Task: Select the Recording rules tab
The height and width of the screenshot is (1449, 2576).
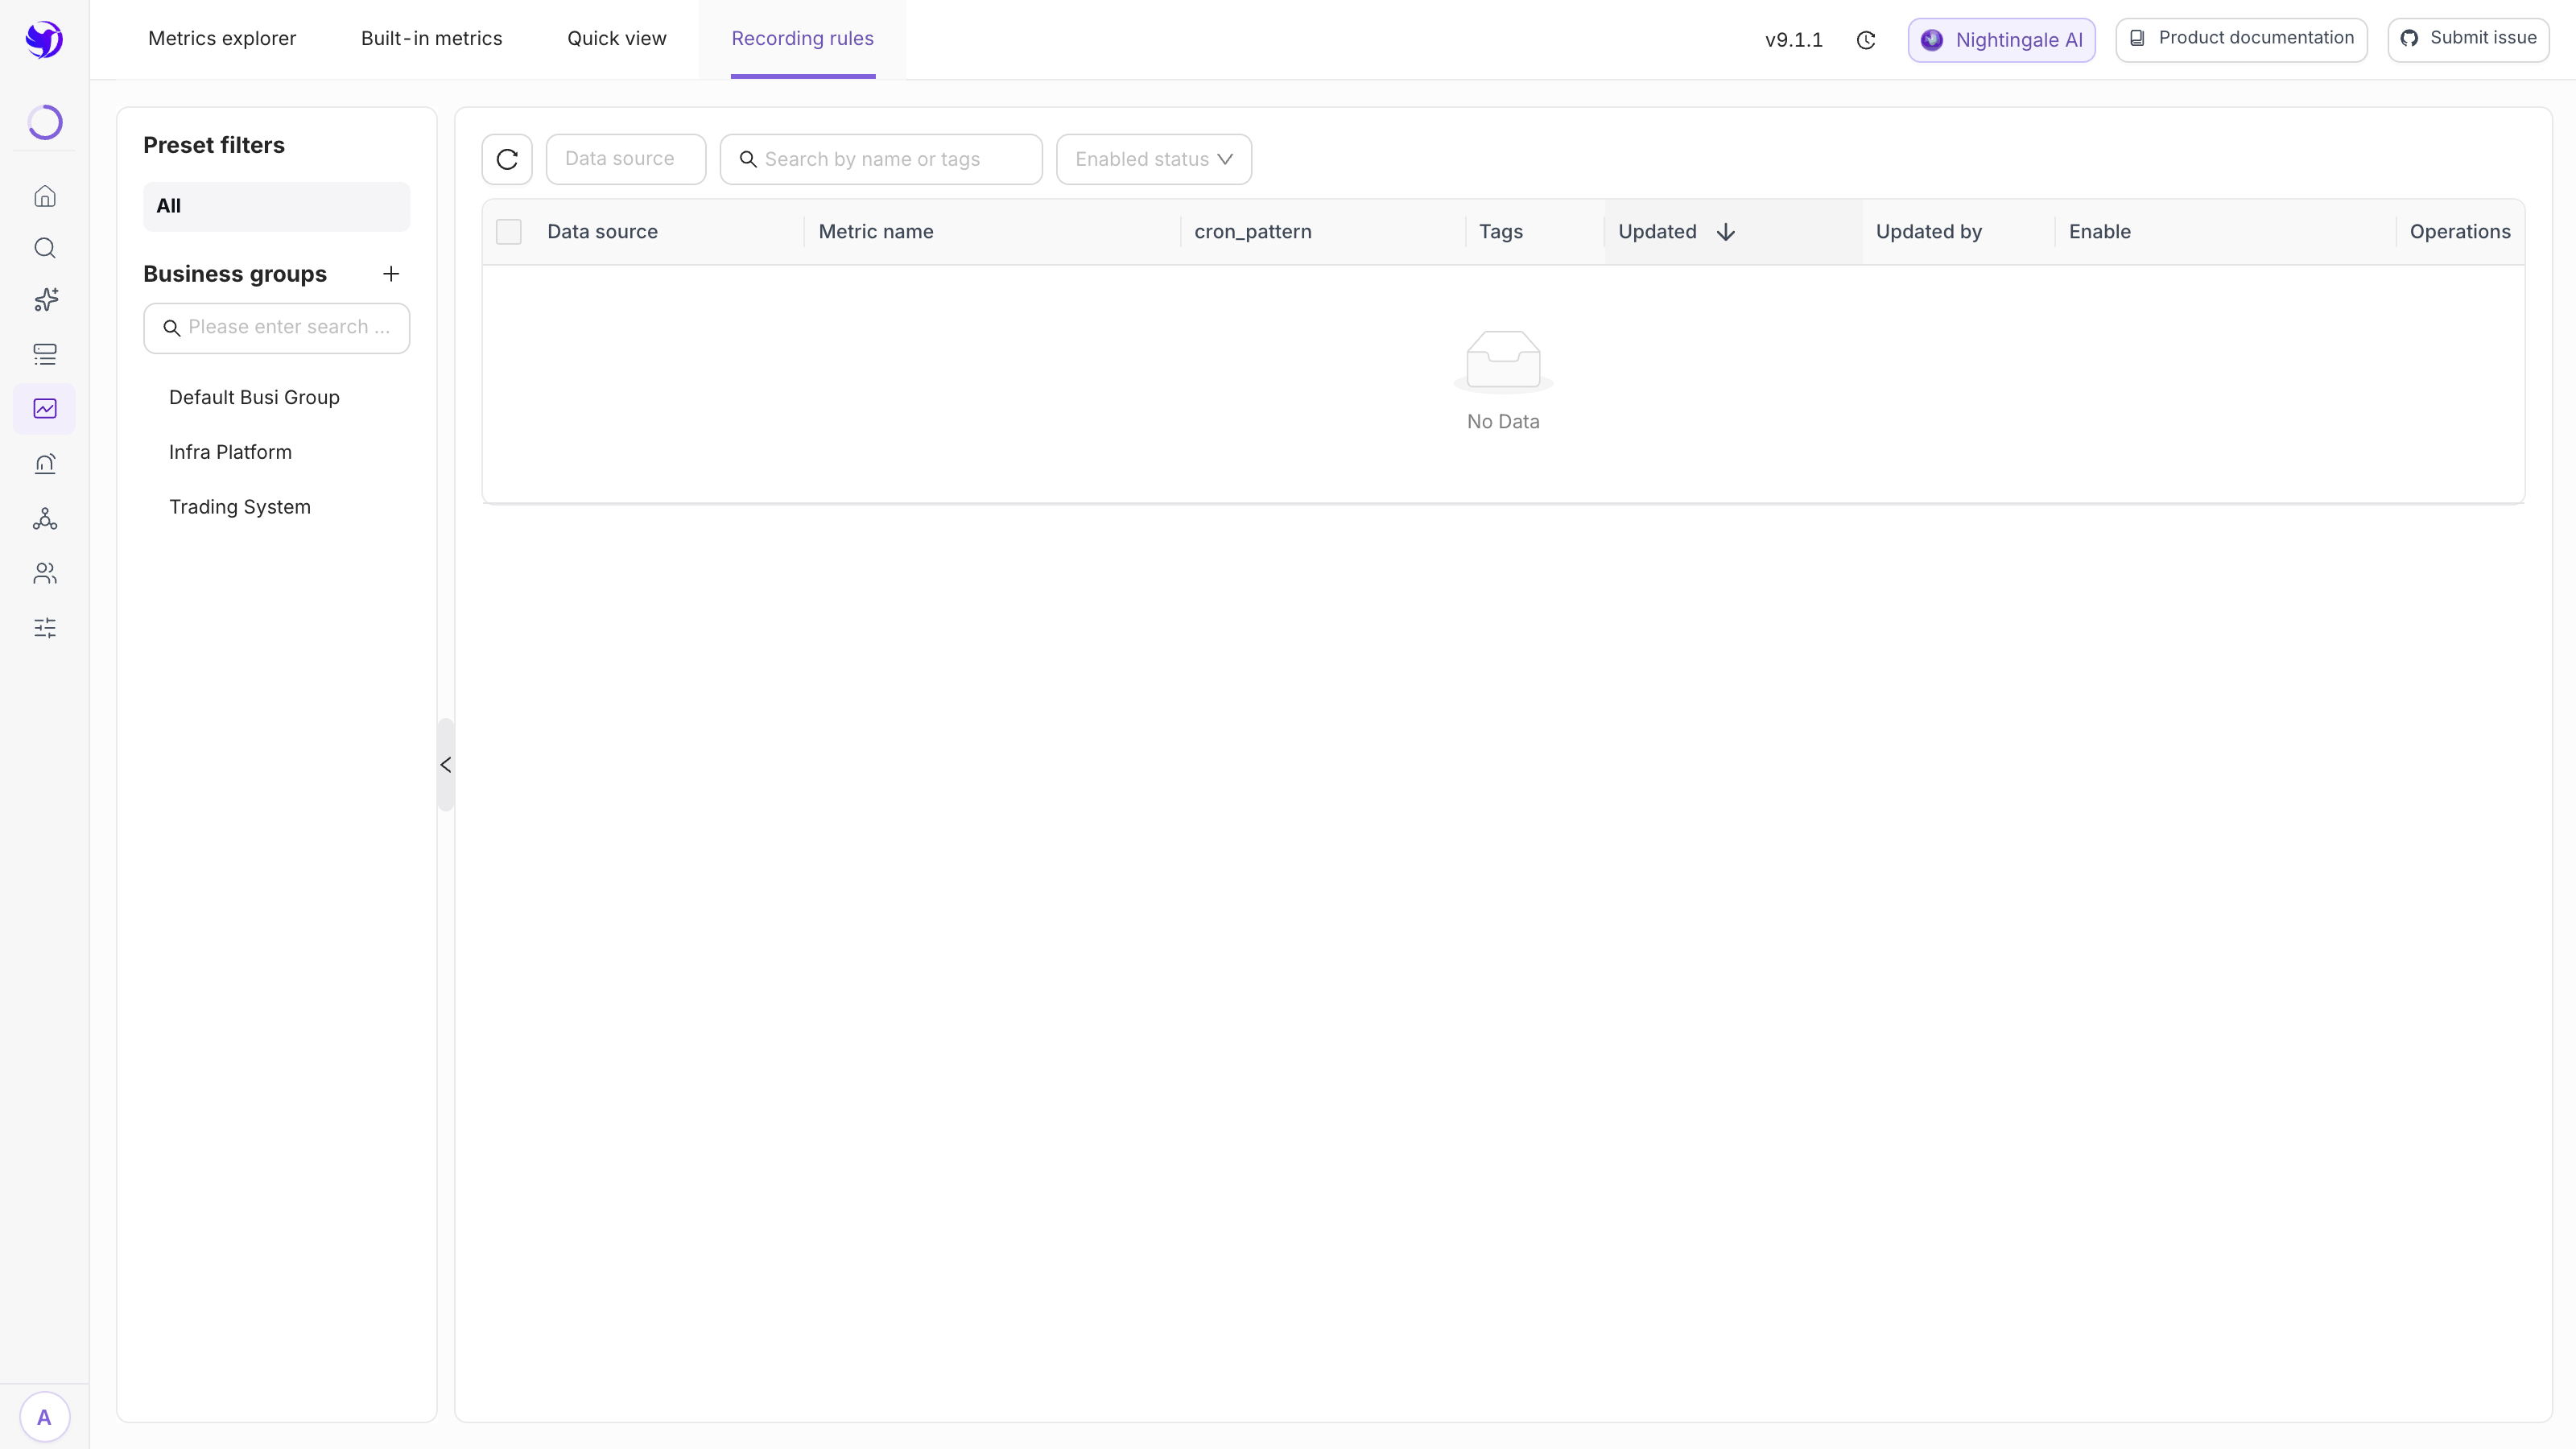Action: [803, 39]
